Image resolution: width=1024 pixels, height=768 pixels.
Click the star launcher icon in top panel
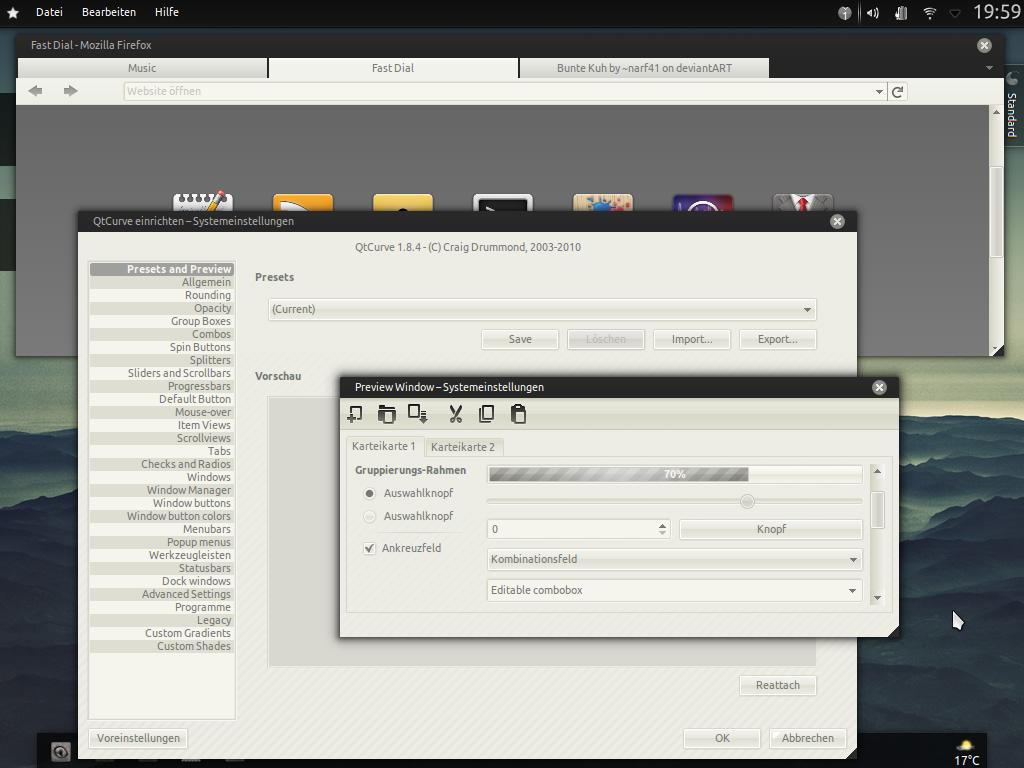pos(12,12)
